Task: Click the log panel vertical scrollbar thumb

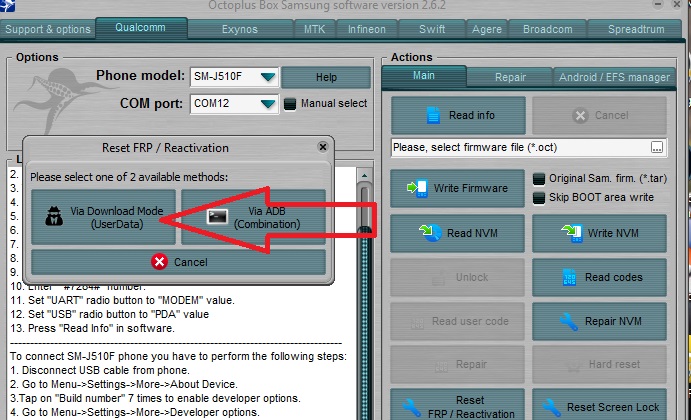Action: click(364, 206)
